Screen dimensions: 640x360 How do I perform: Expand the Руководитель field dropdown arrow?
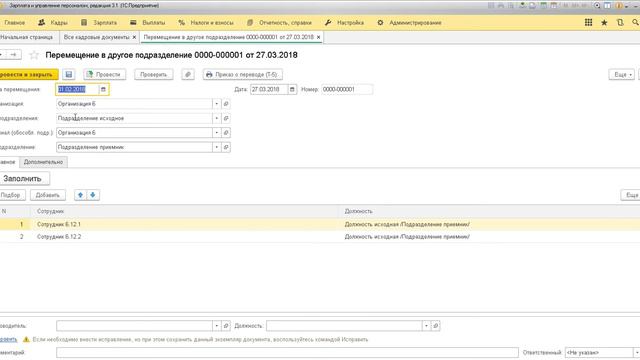point(217,326)
